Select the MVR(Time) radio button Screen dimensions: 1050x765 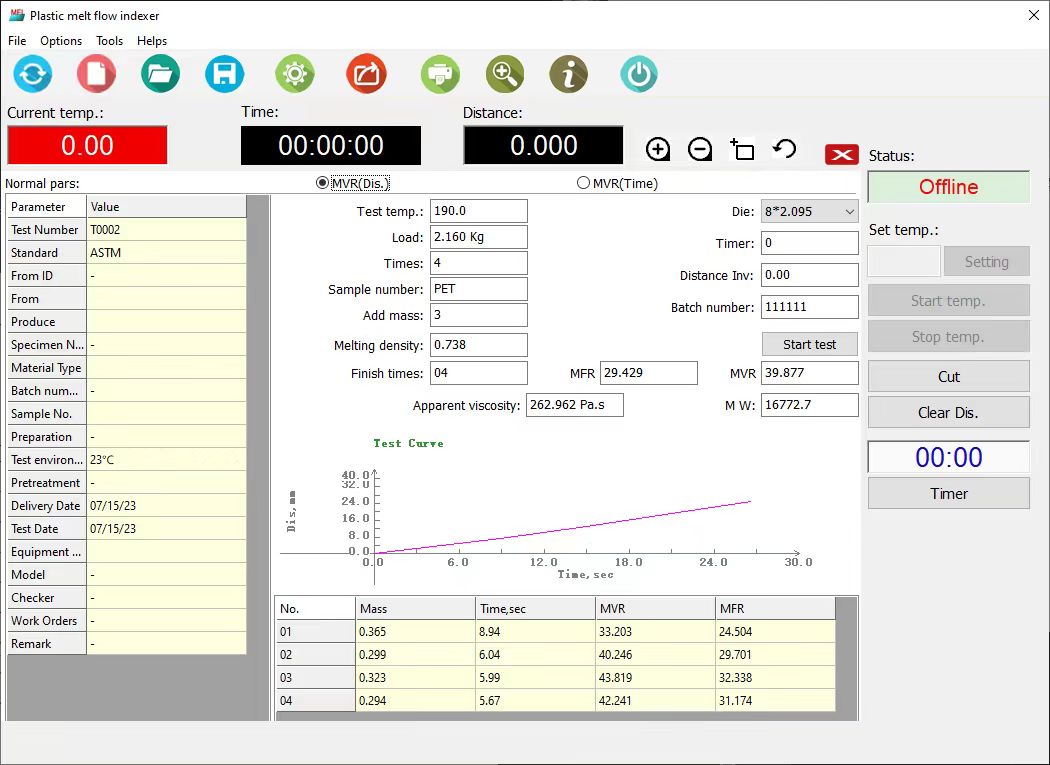coord(584,183)
